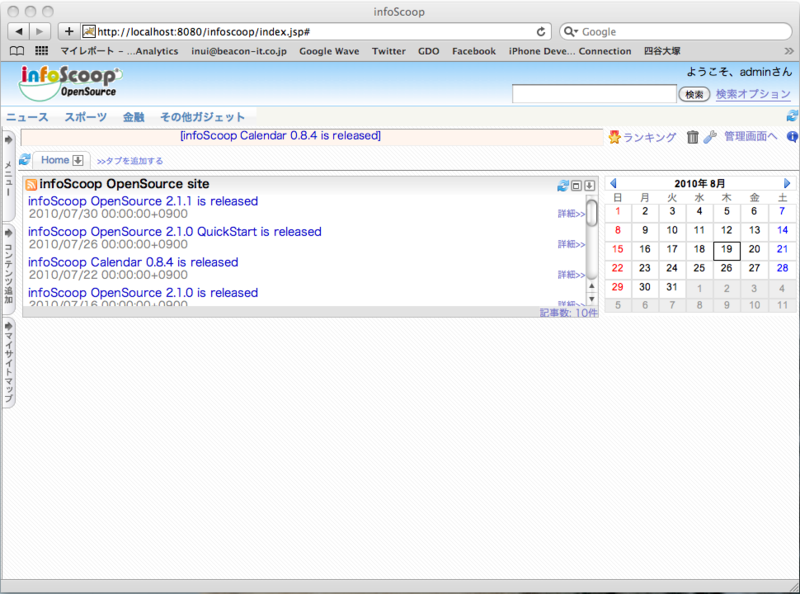
Task: Click the gadget scroll down arrow
Action: tap(592, 299)
